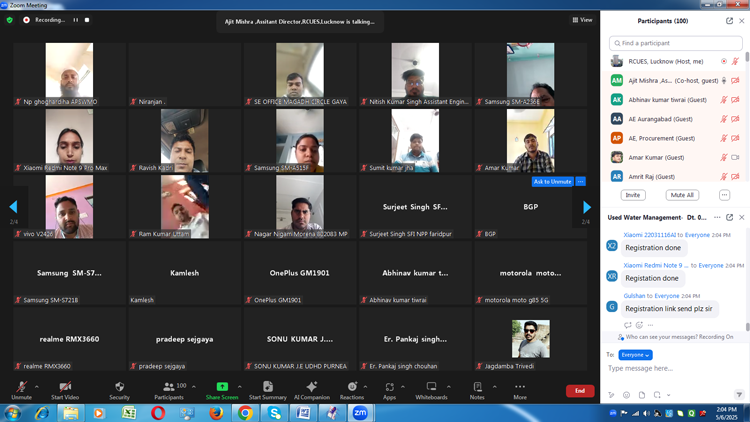Toggle mute for Abhinav kumar tiwrai in list
750x422 pixels.
pyautogui.click(x=724, y=100)
